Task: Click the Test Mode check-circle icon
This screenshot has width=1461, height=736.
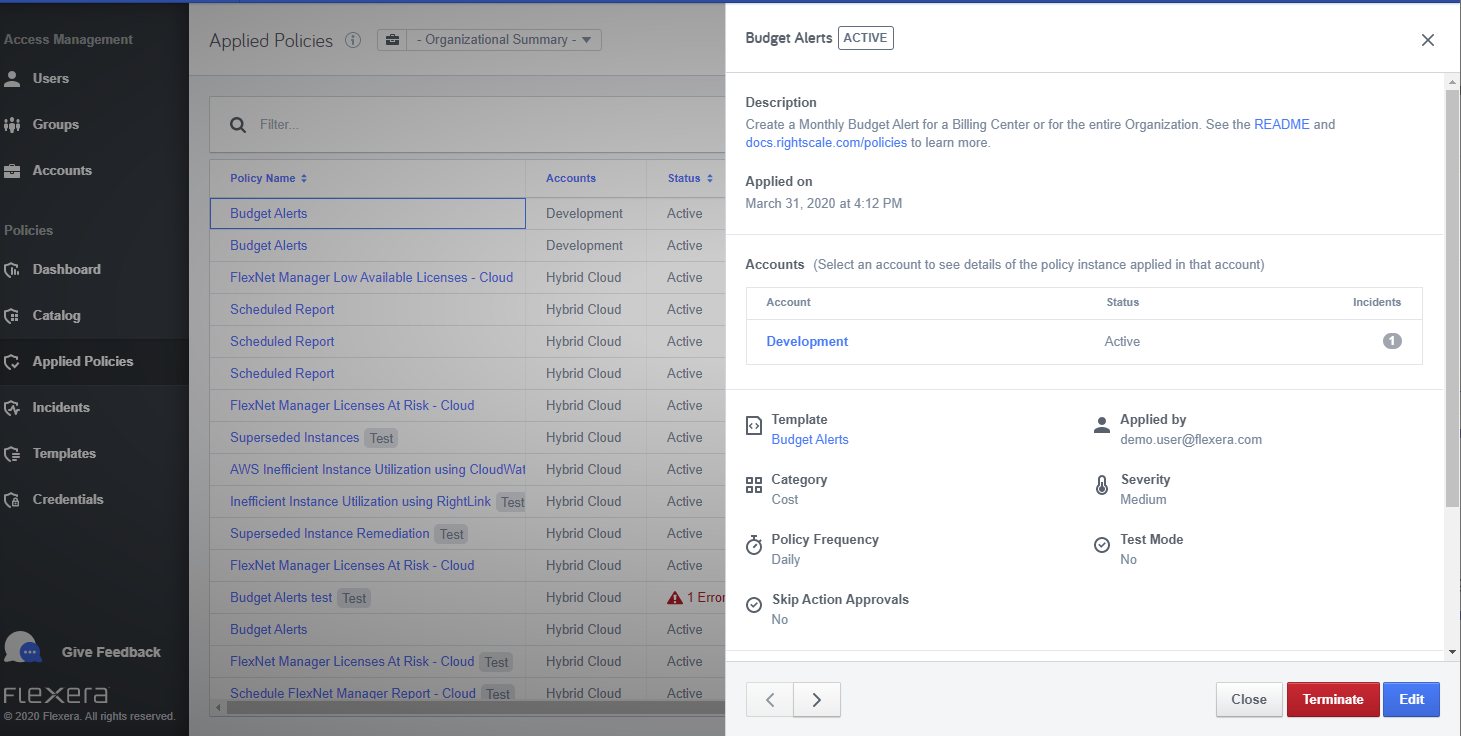Action: [1102, 545]
